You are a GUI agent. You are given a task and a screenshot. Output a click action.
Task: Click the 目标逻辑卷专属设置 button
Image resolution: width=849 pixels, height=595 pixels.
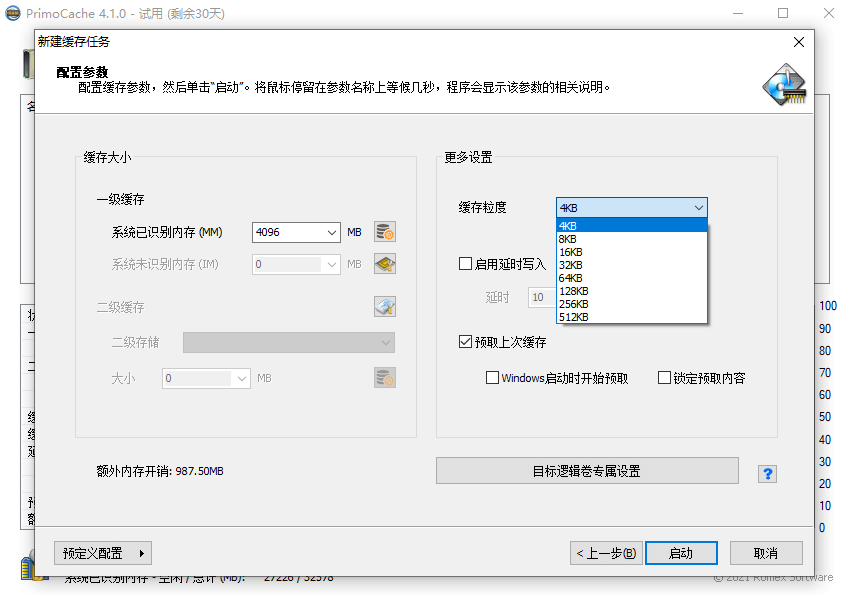[x=586, y=471]
